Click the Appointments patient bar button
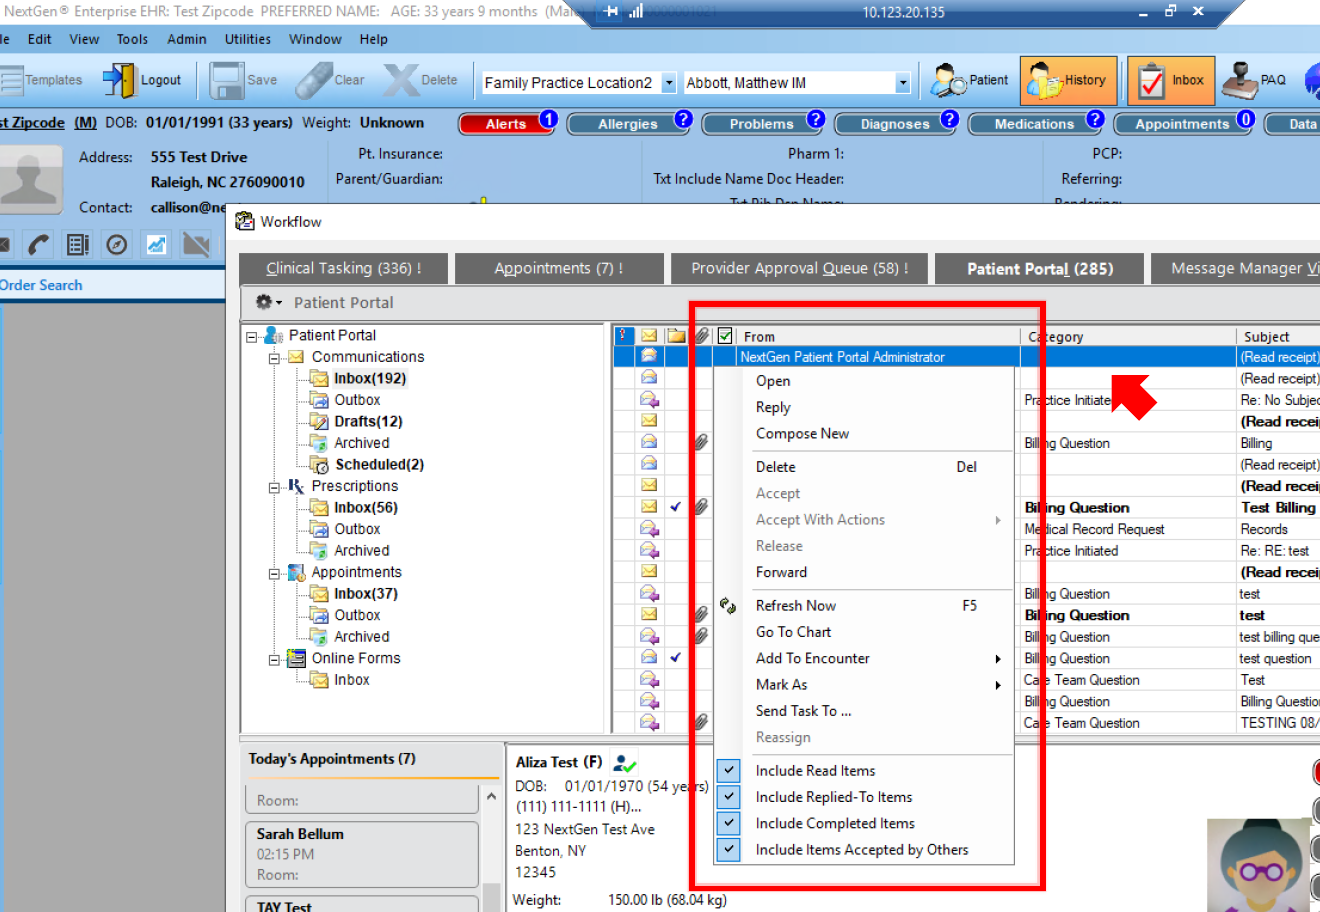 (x=1182, y=124)
